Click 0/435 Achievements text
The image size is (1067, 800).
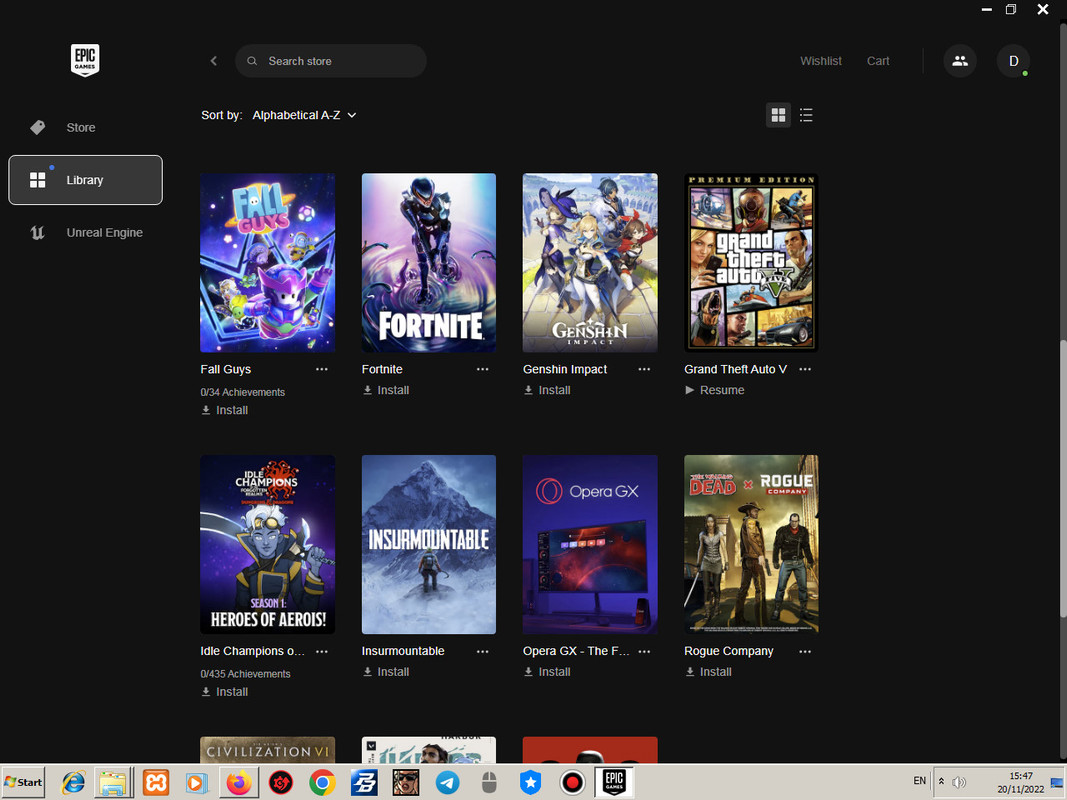[245, 674]
